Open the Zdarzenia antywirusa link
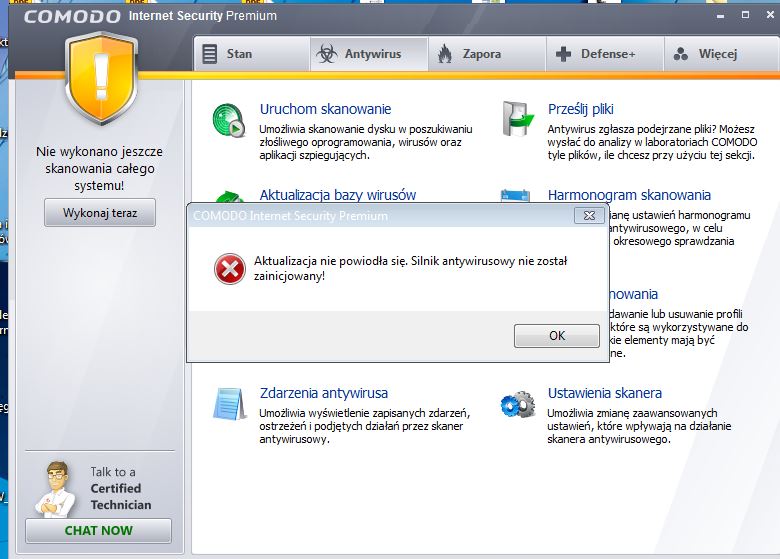Image resolution: width=780 pixels, height=559 pixels. pos(323,393)
